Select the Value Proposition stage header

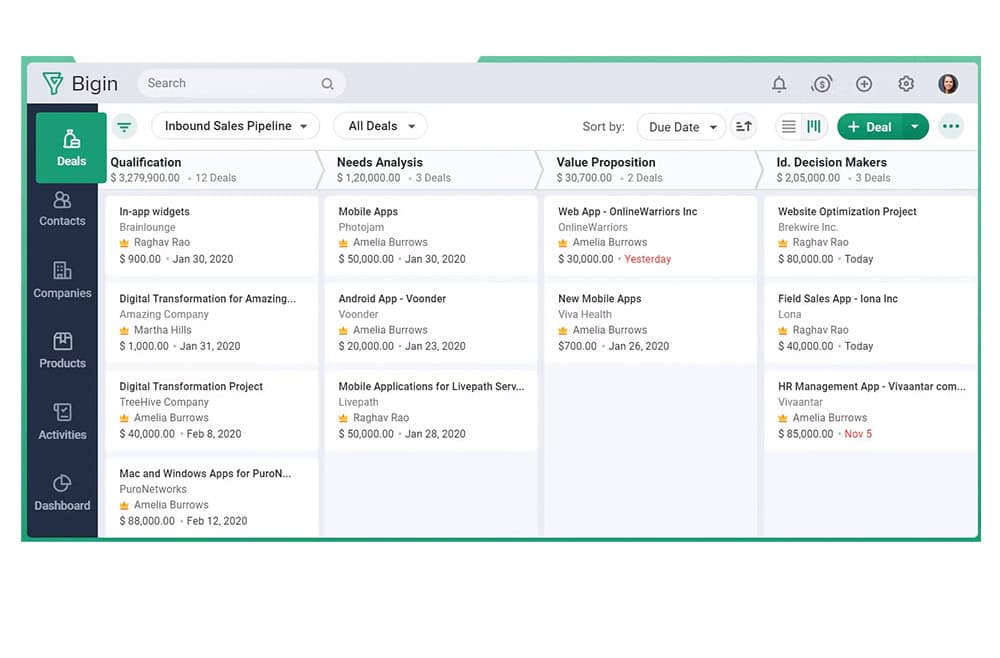[x=651, y=170]
